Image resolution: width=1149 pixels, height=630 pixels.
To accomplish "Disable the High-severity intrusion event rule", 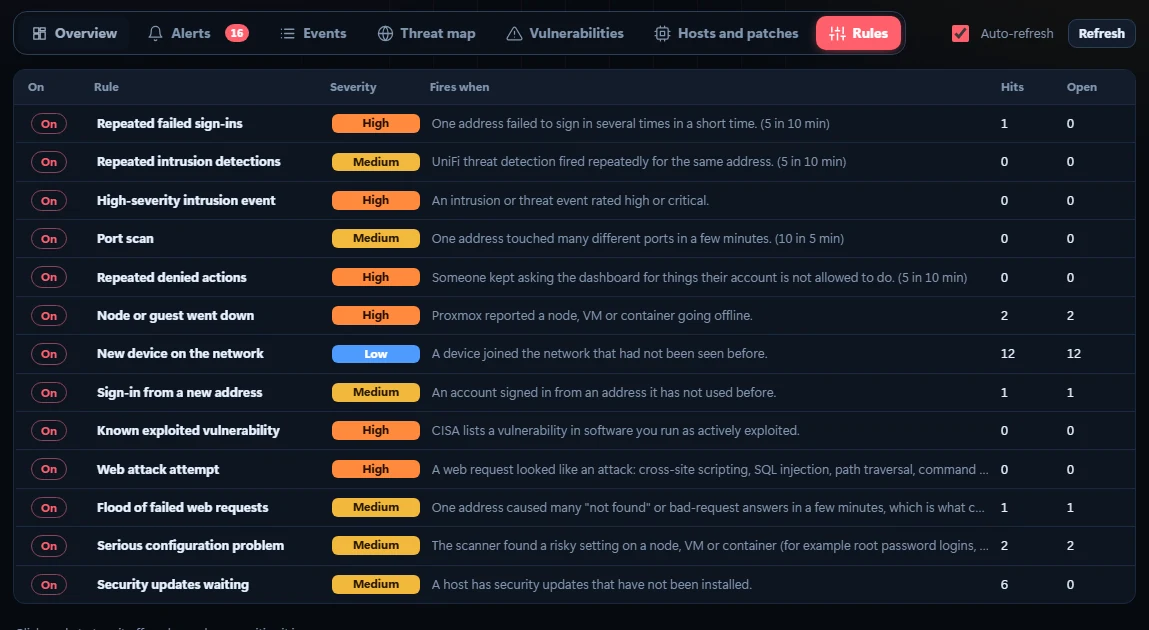I will pos(49,201).
